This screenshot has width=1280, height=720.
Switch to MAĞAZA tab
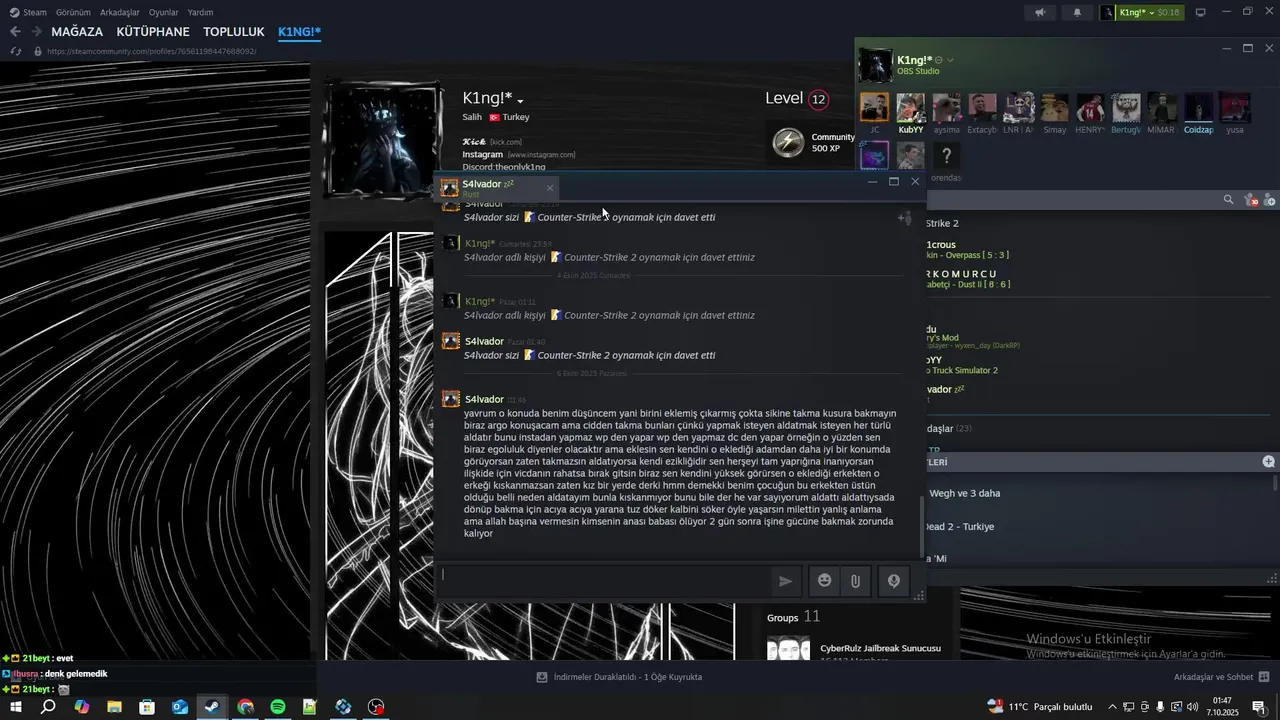coord(78,32)
